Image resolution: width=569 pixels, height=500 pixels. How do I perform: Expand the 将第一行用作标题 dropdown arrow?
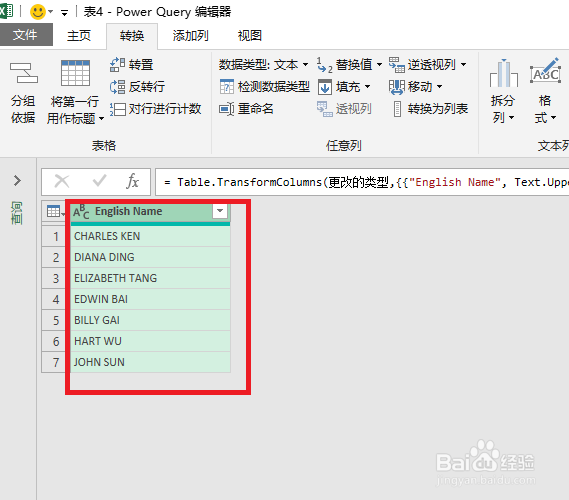click(x=101, y=119)
